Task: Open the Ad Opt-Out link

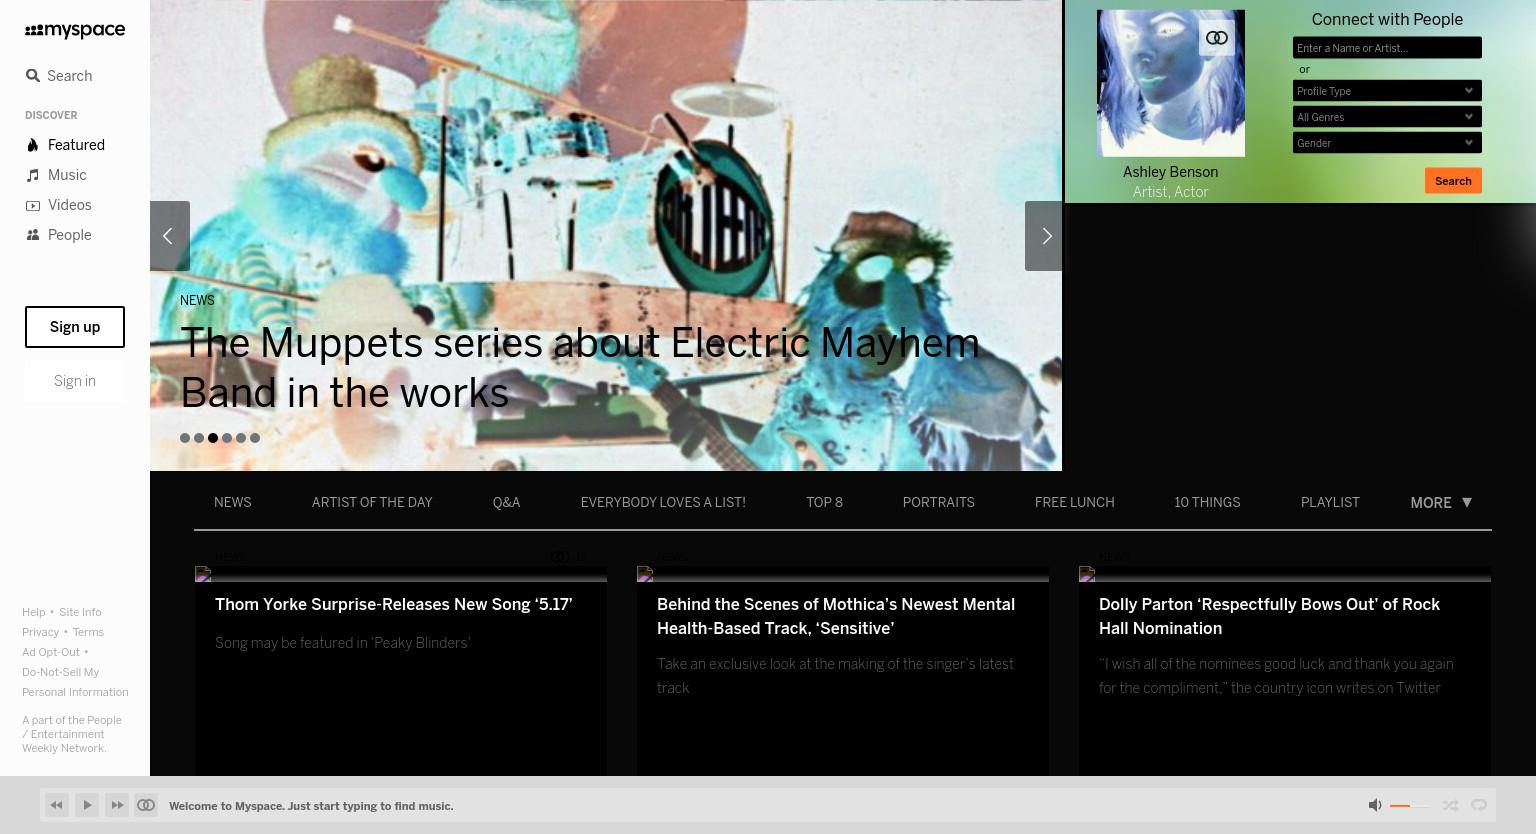Action: pyautogui.click(x=51, y=652)
